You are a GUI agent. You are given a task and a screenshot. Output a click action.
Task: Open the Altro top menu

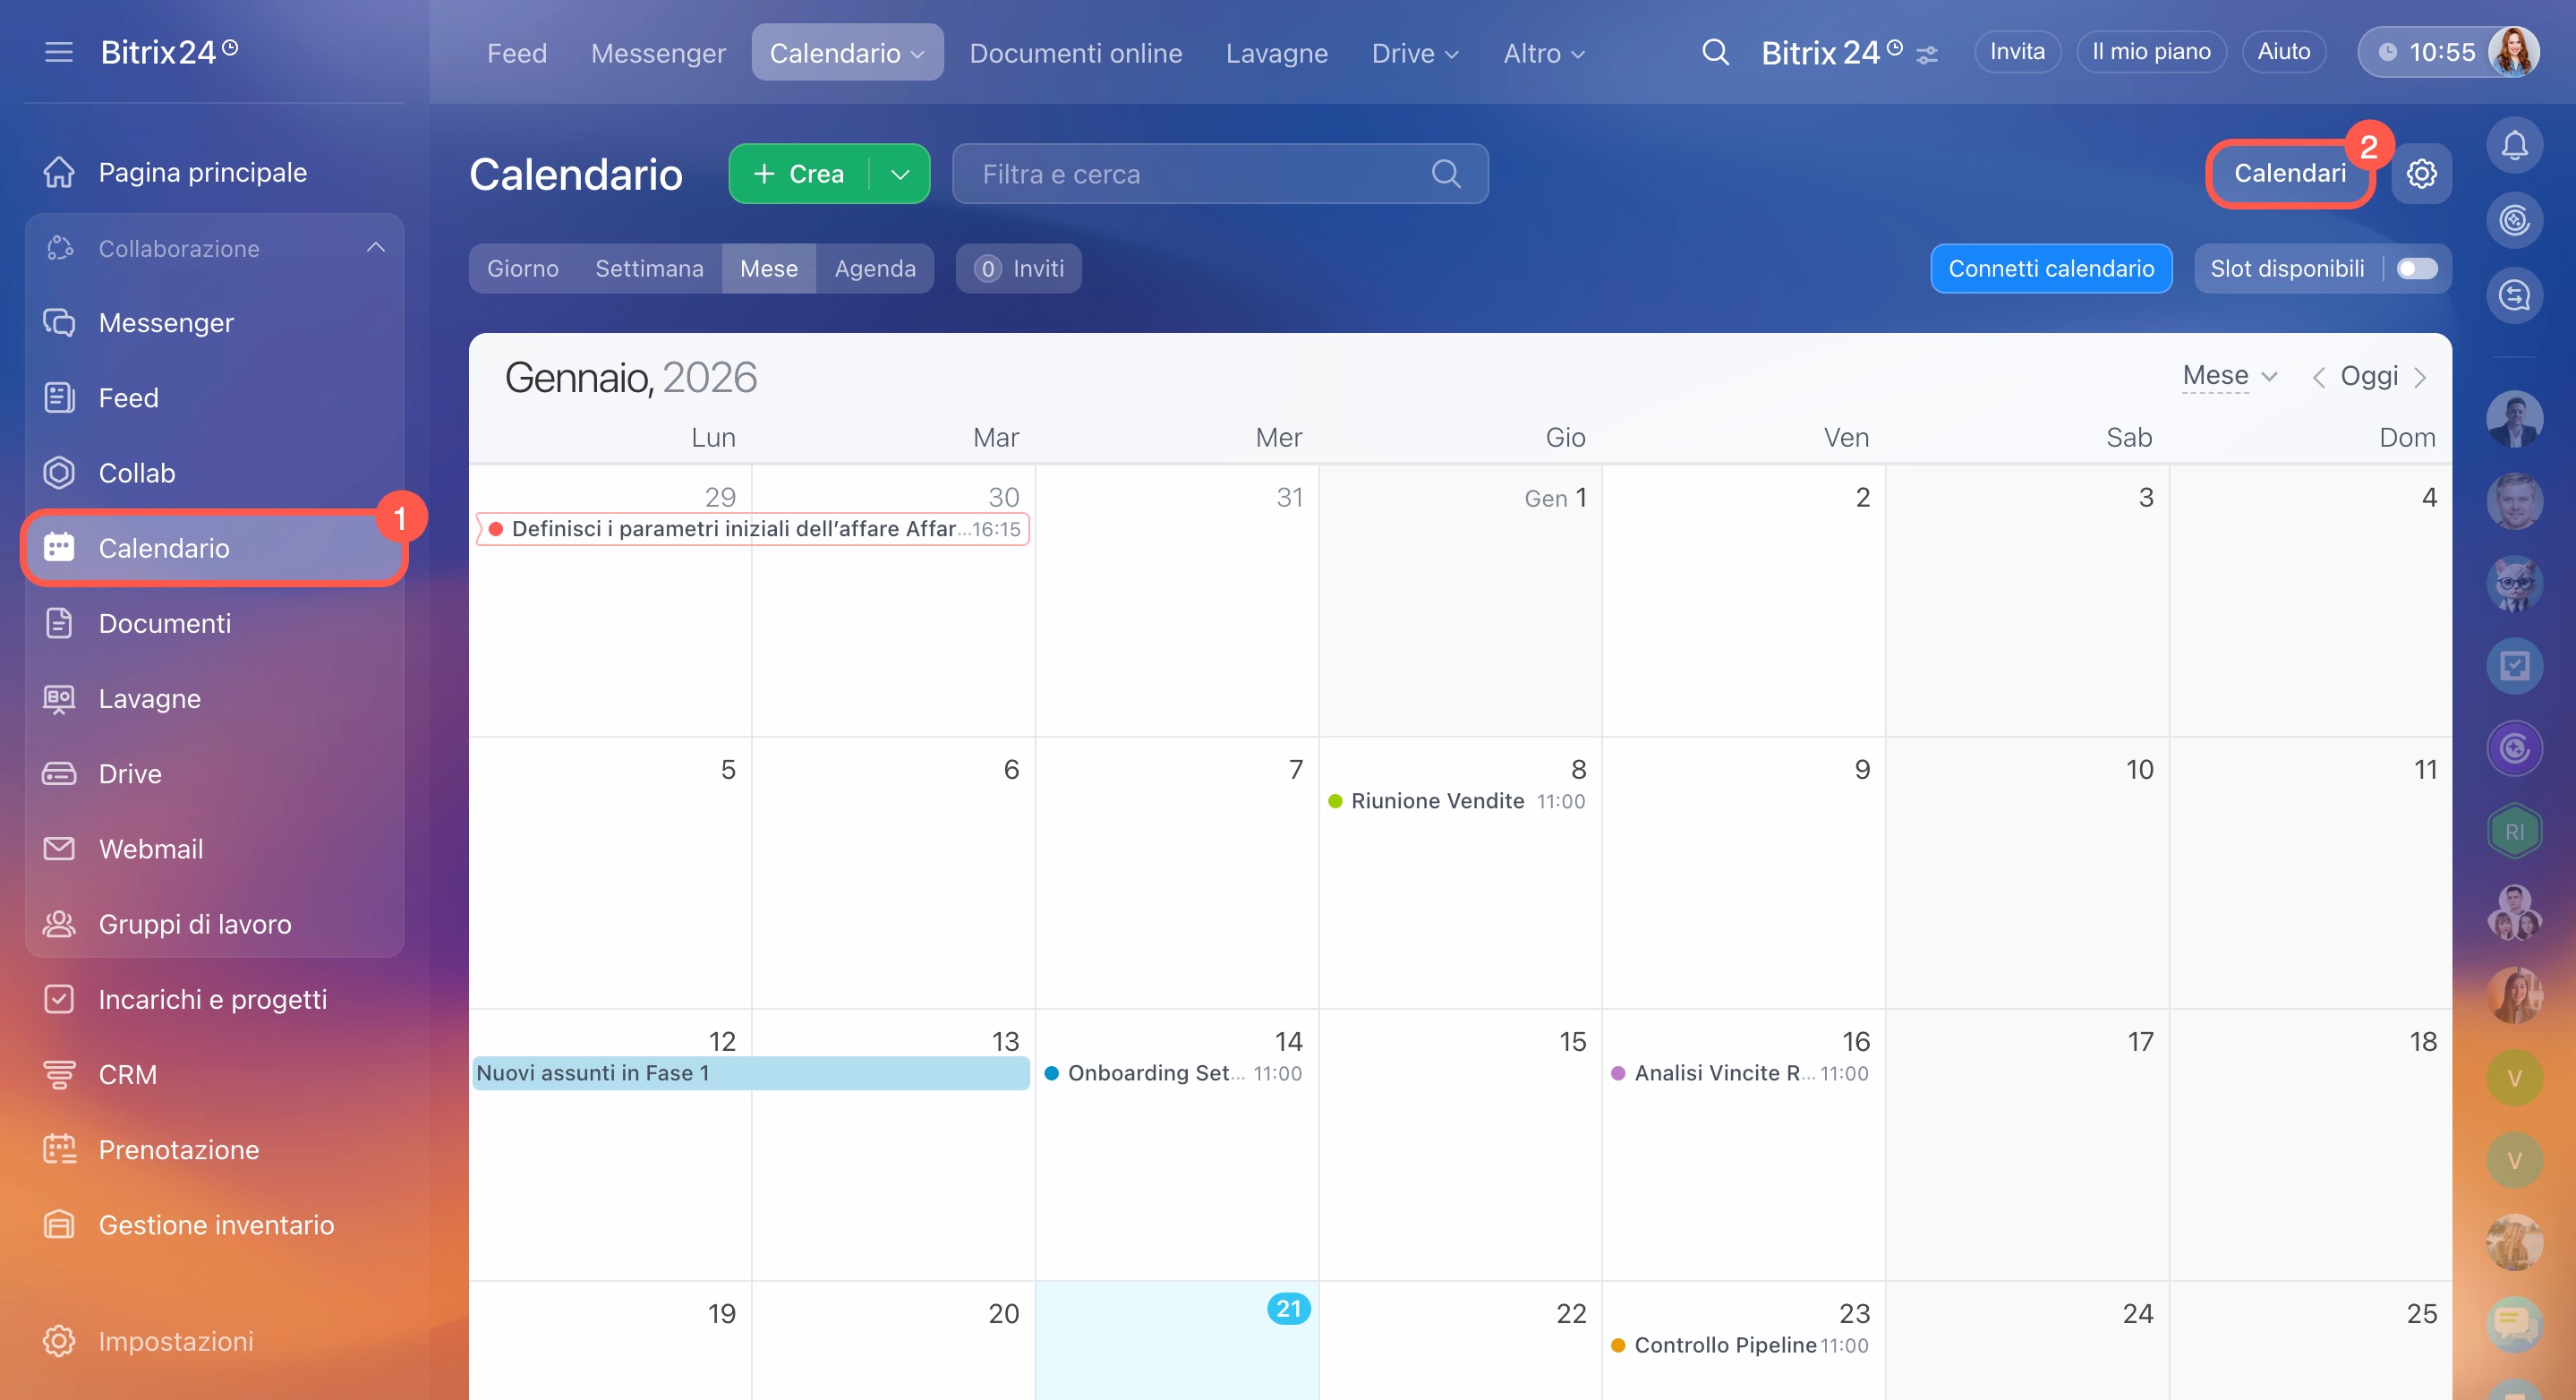point(1543,53)
